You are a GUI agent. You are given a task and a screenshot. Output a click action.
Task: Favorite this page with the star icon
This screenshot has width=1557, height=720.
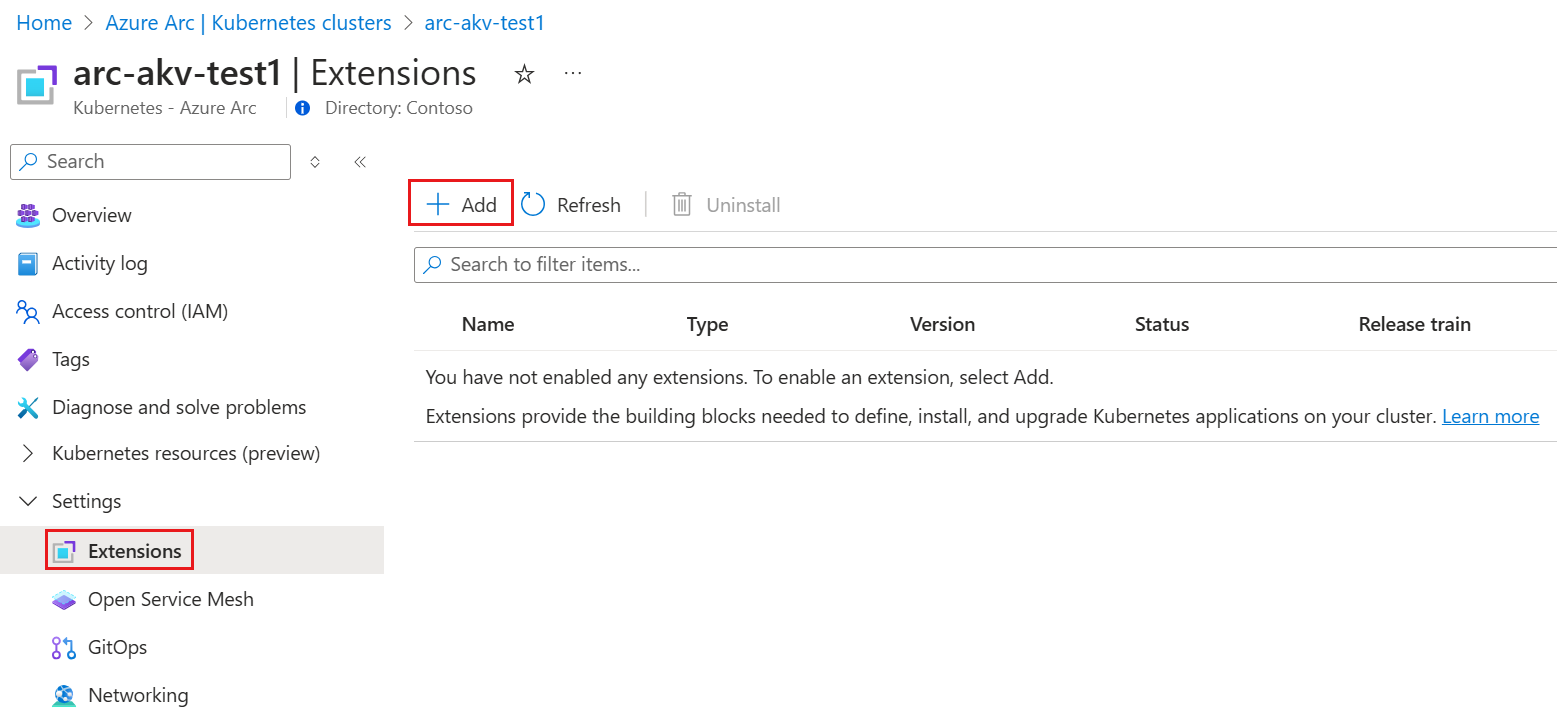click(524, 74)
